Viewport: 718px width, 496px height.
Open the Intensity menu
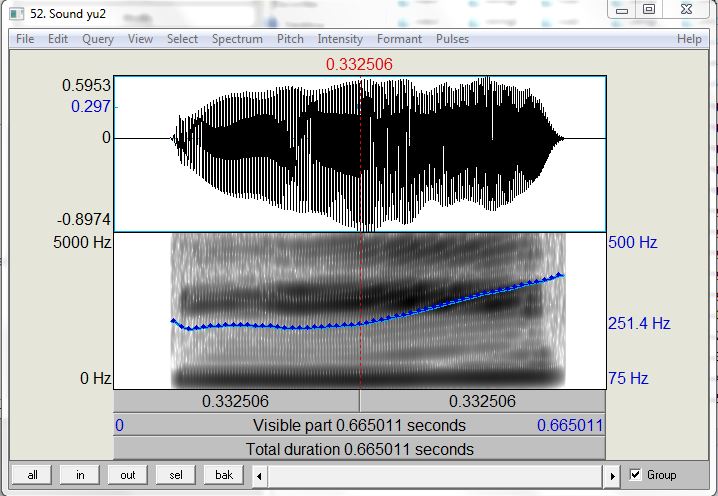tap(340, 39)
